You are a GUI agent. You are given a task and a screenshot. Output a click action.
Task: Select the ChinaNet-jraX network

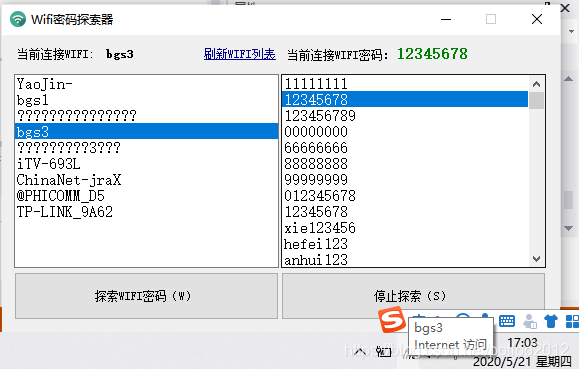point(146,180)
